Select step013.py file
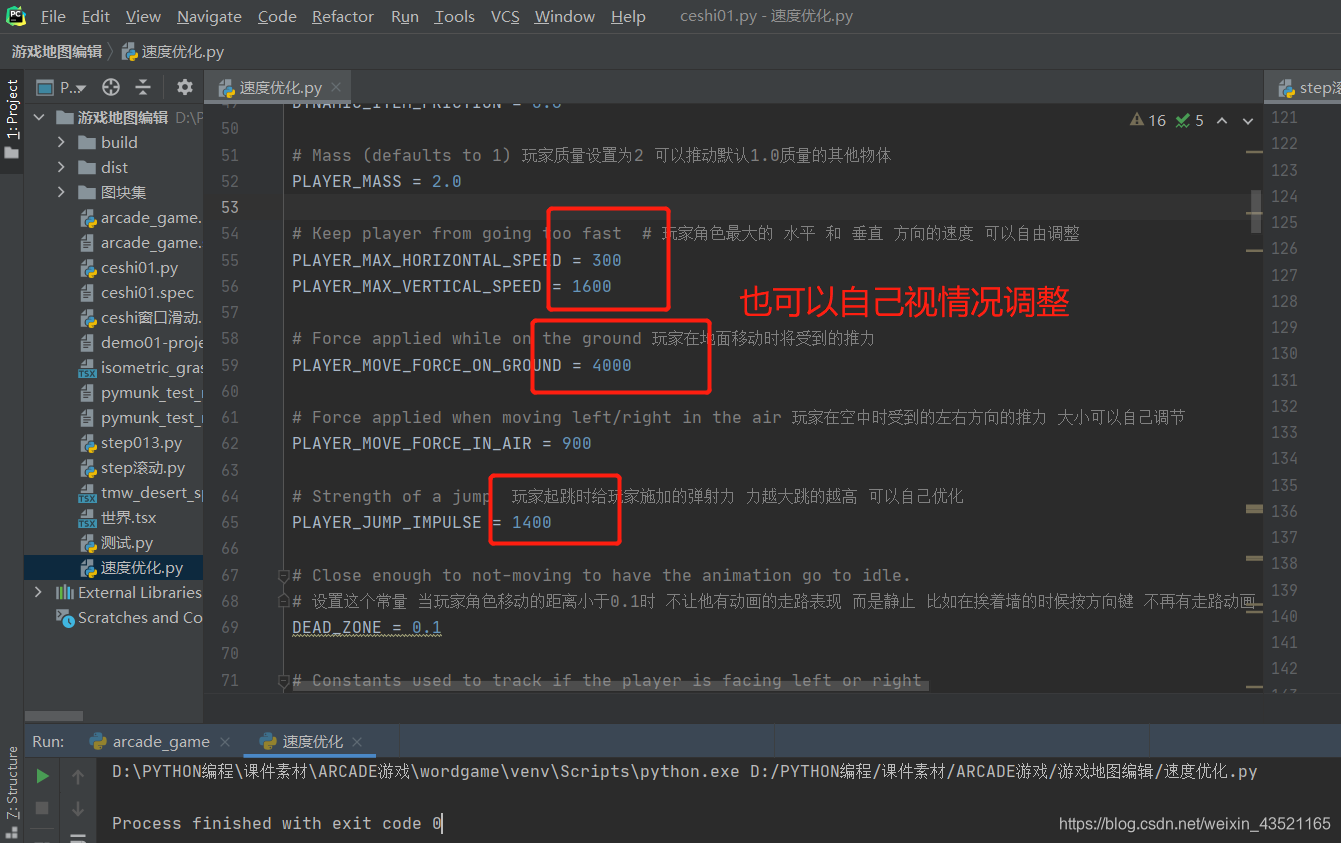The image size is (1341, 843). (x=141, y=443)
